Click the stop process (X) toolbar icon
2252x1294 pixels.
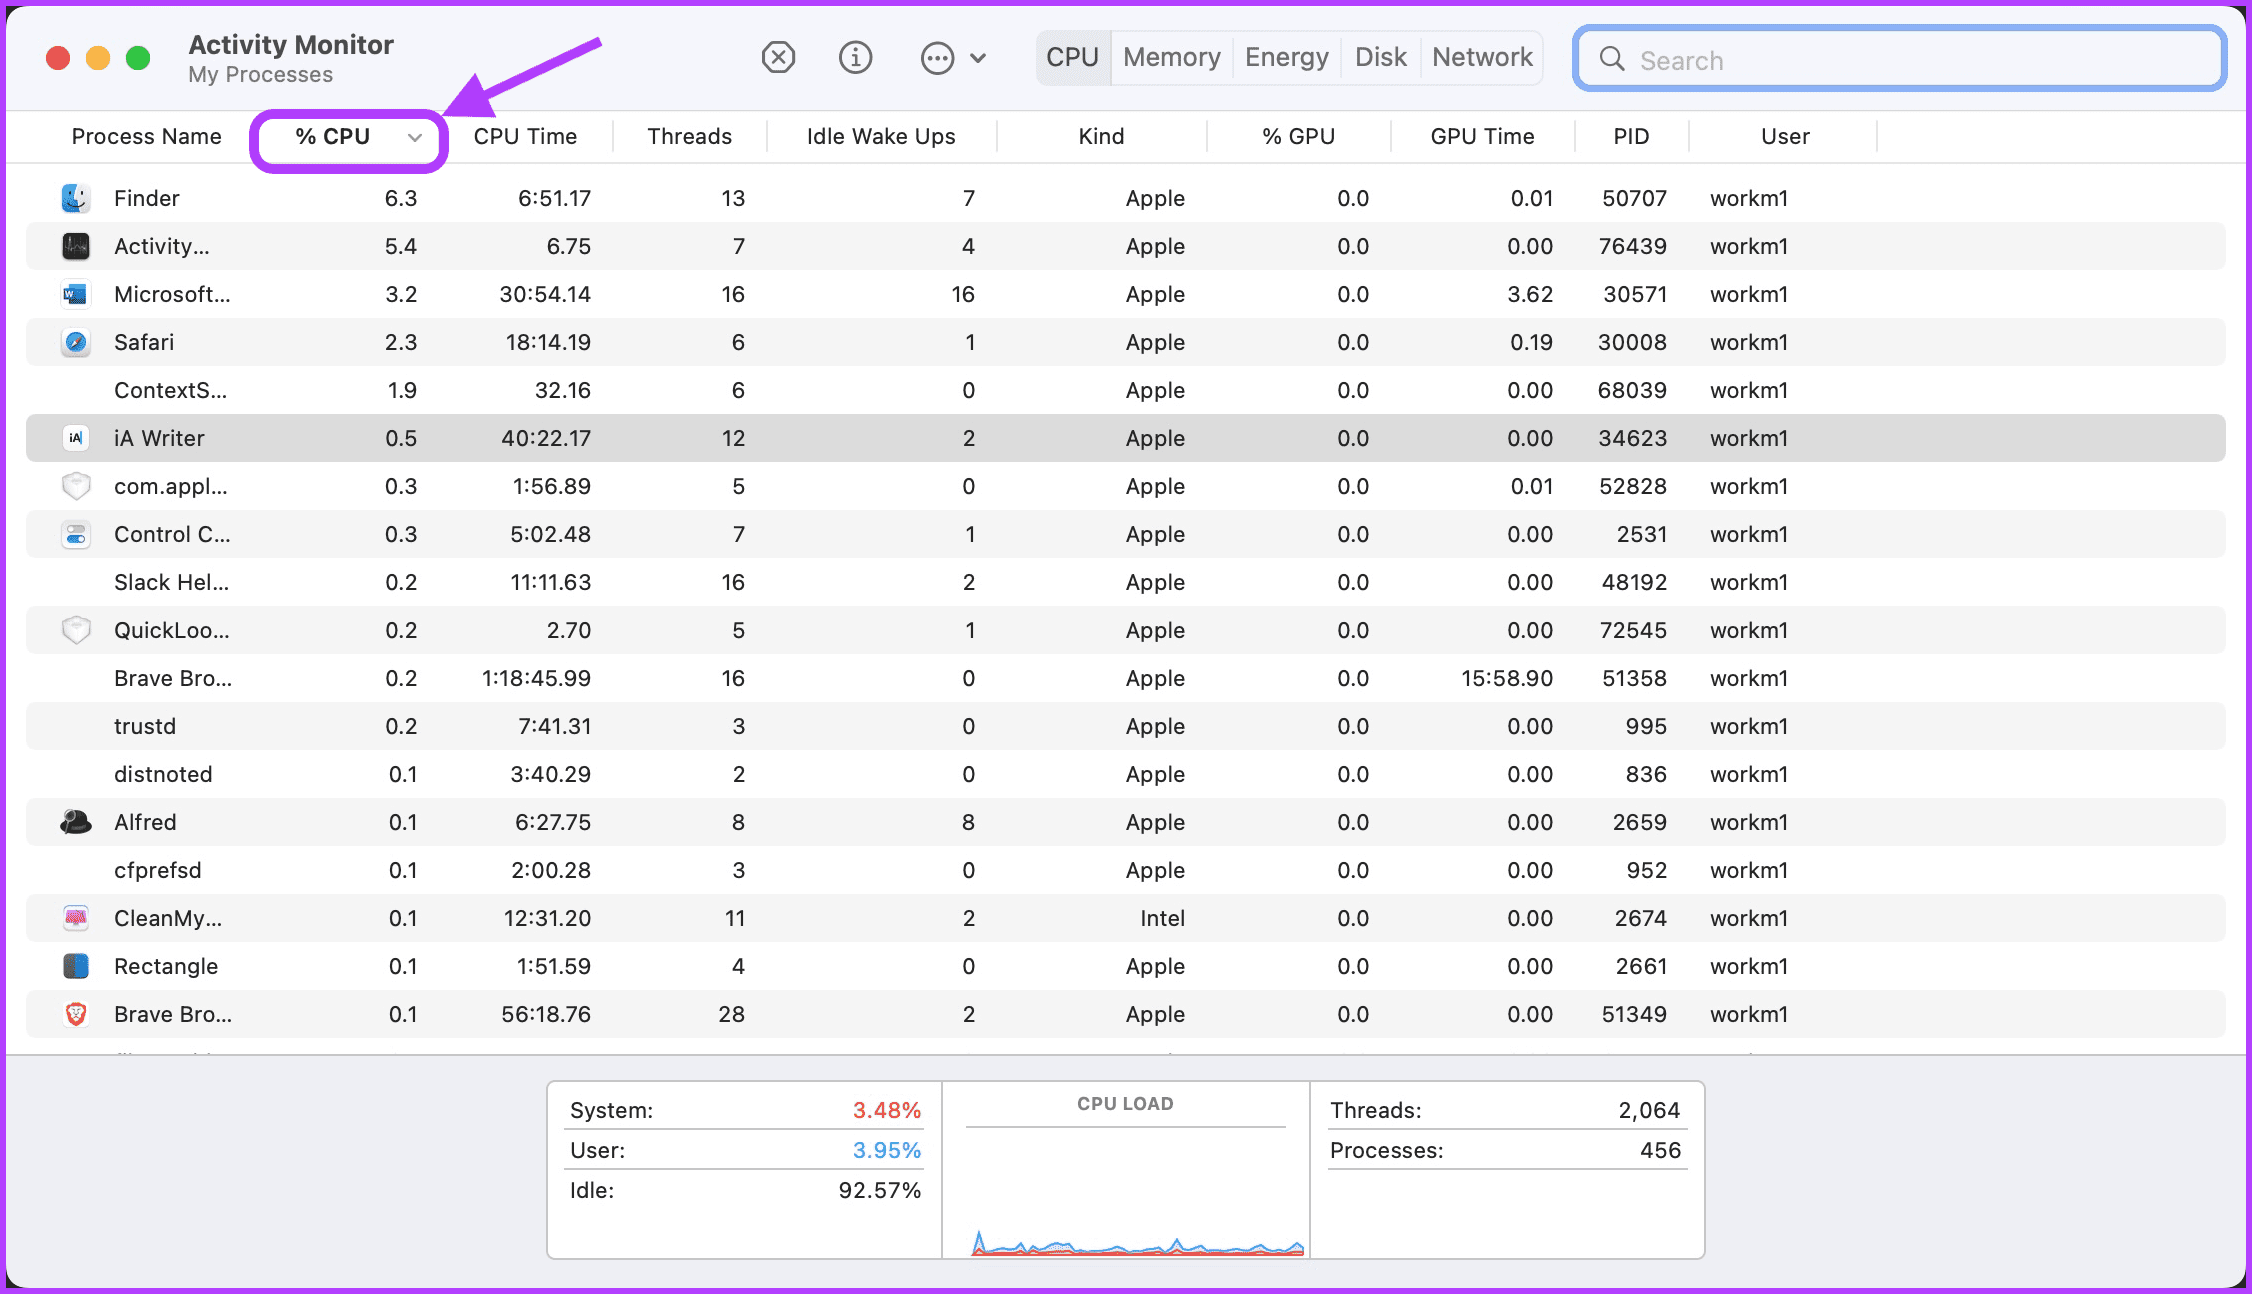click(778, 58)
